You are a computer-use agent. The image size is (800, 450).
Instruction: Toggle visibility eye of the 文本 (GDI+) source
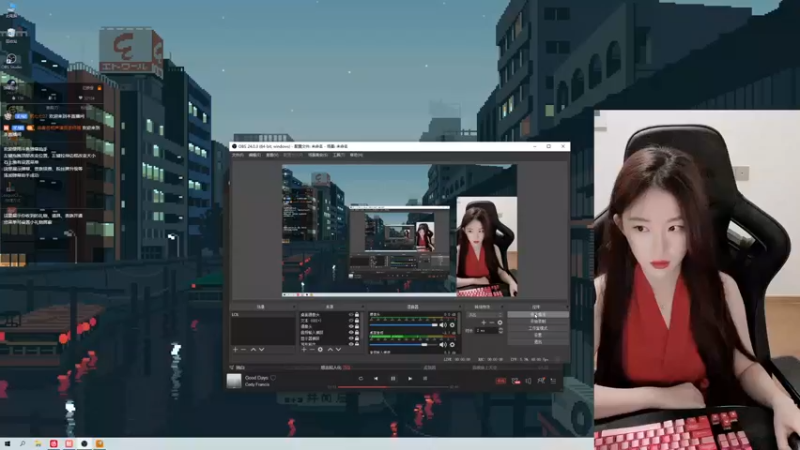[x=351, y=320]
